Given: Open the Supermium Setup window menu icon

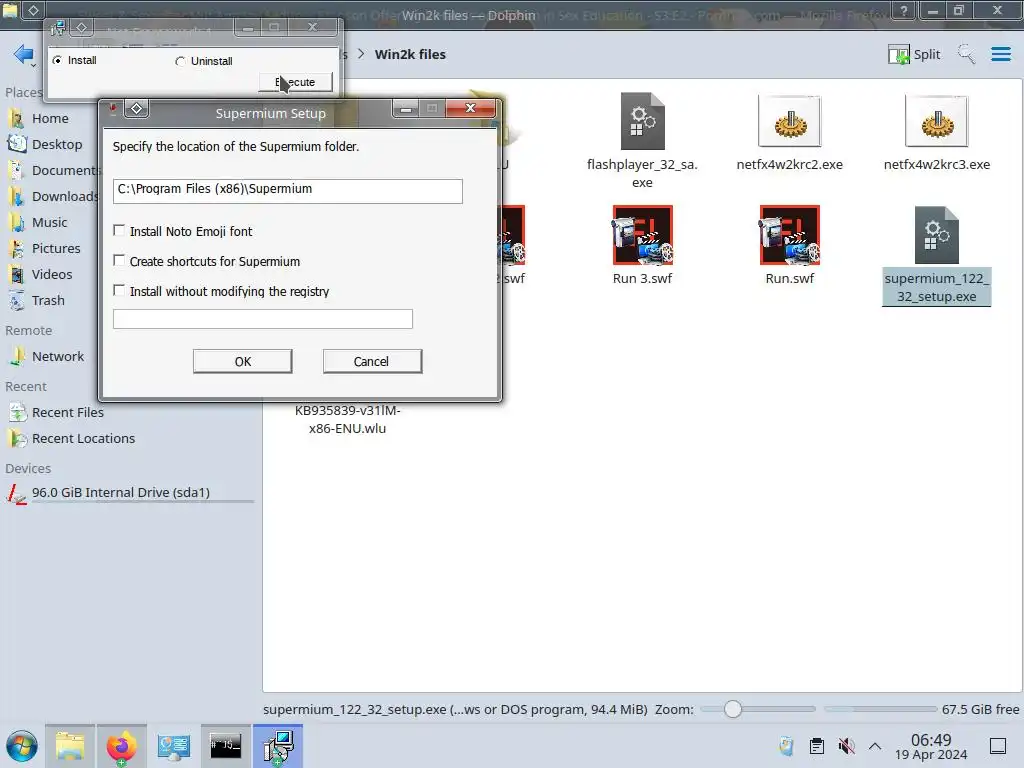Looking at the screenshot, I should 113,109.
